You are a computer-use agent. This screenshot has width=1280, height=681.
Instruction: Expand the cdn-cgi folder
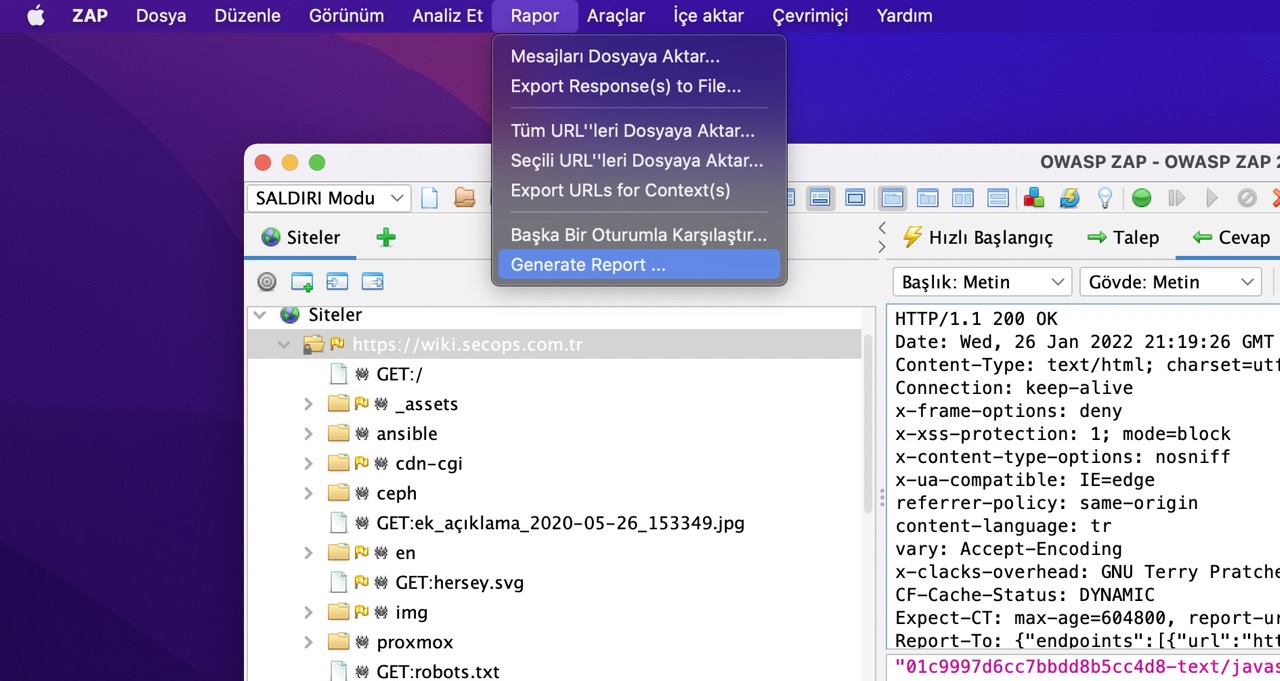309,464
